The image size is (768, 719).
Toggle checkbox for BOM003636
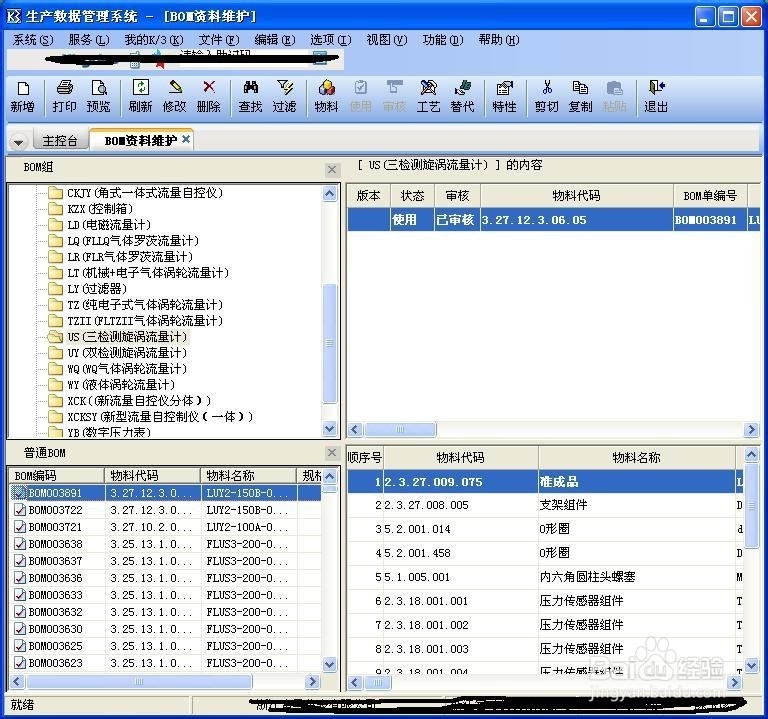tap(20, 578)
